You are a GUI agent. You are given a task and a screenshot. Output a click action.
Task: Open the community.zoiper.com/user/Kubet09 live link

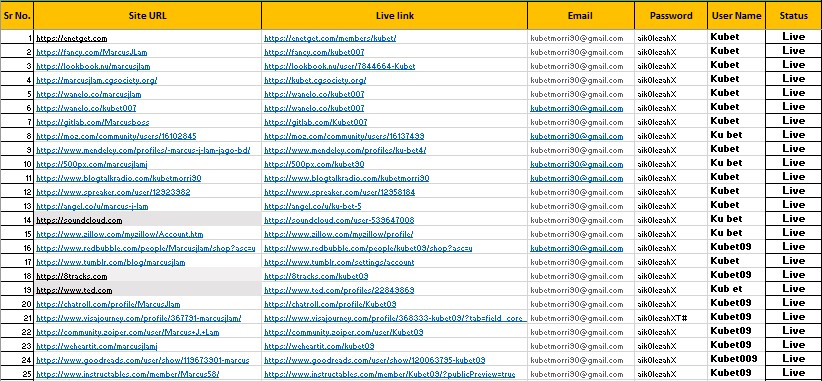tap(343, 332)
